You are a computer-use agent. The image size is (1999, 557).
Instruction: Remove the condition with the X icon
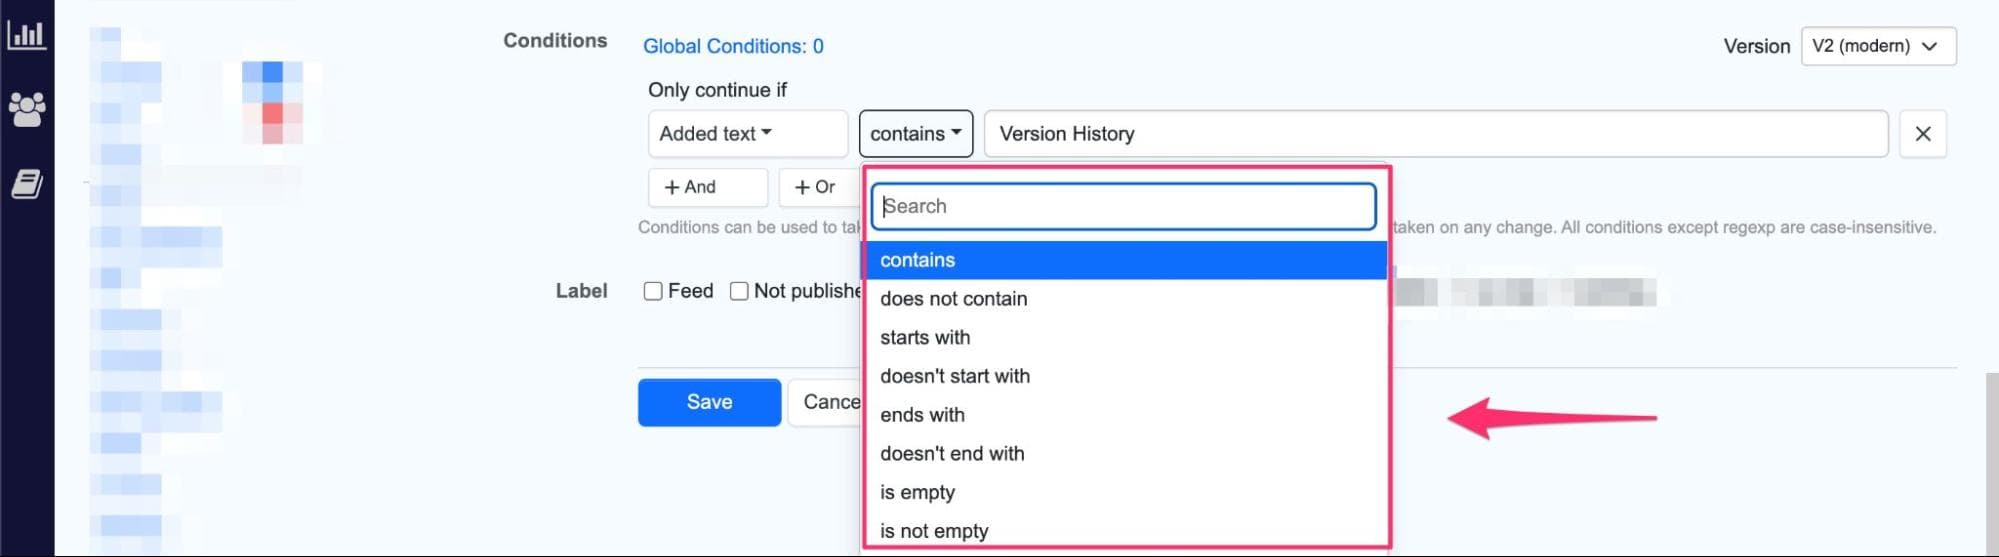[1922, 134]
